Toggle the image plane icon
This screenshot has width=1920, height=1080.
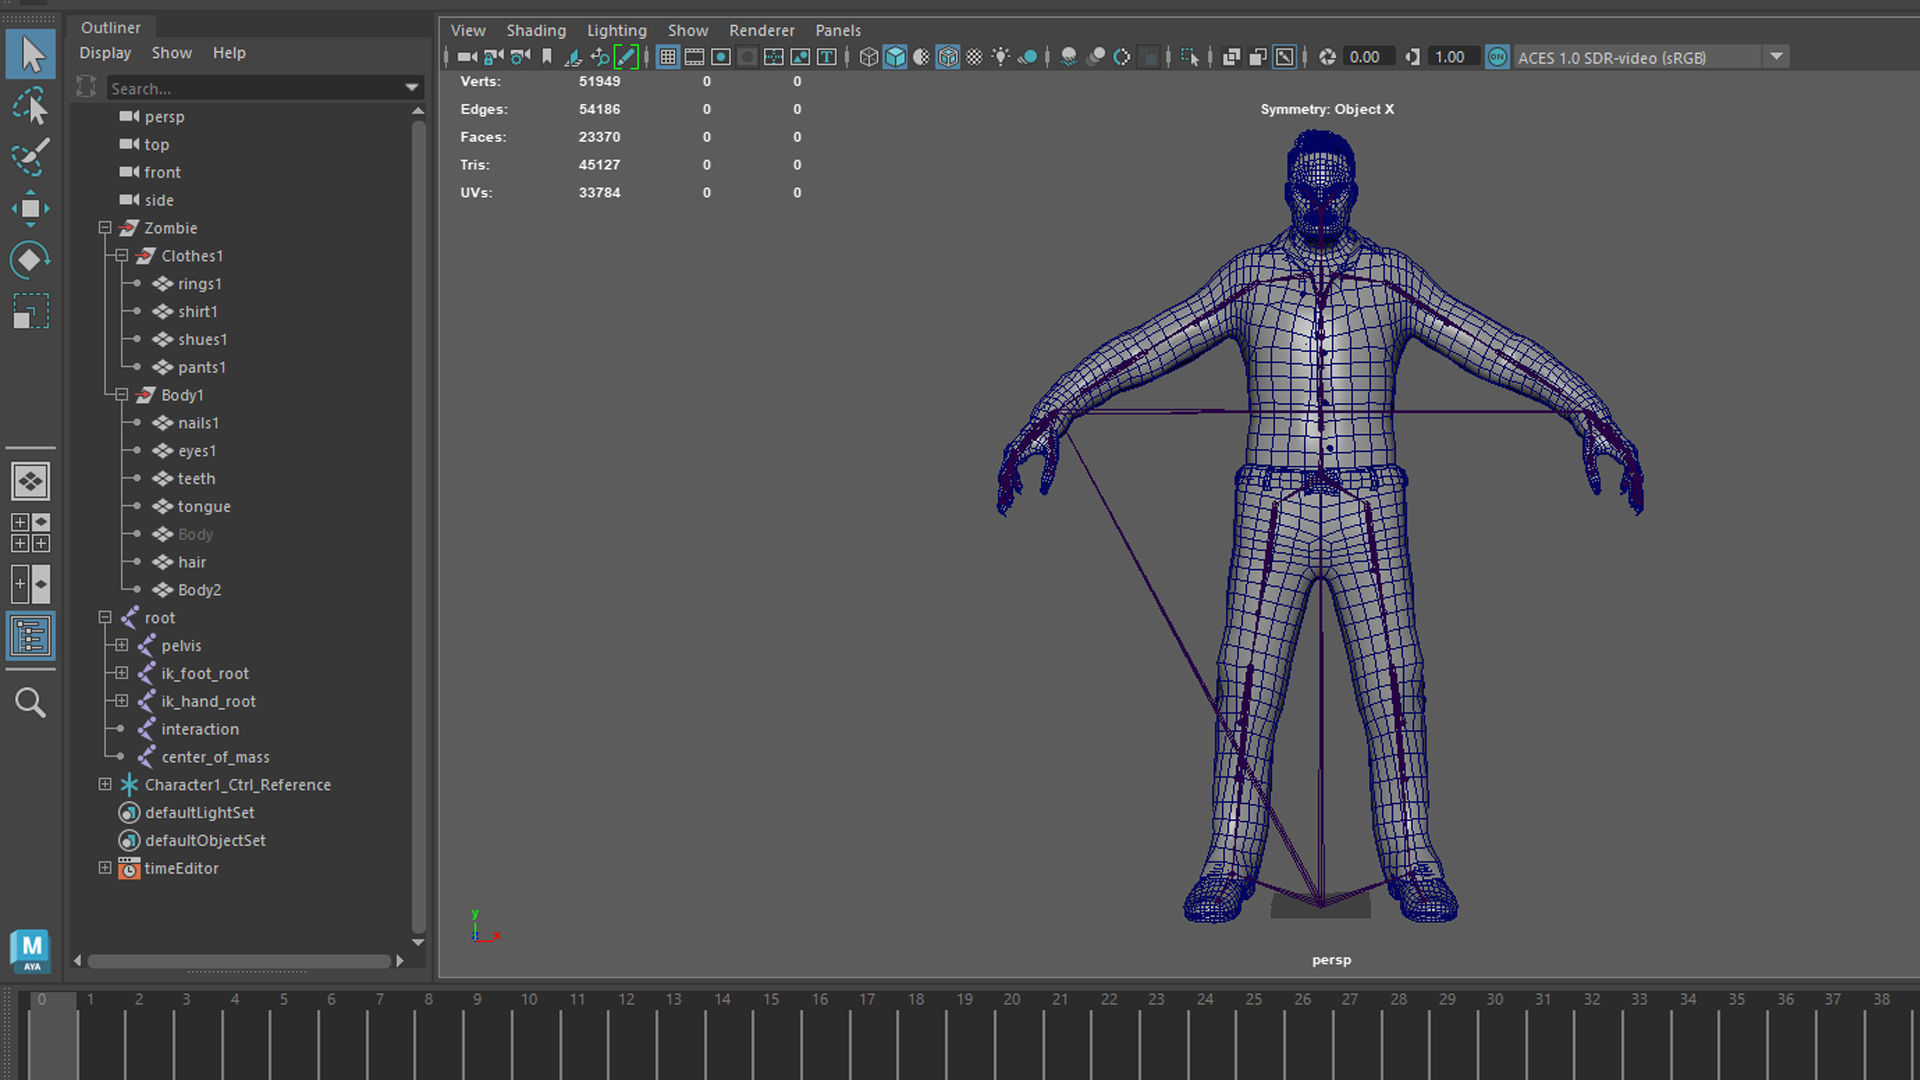tap(573, 57)
